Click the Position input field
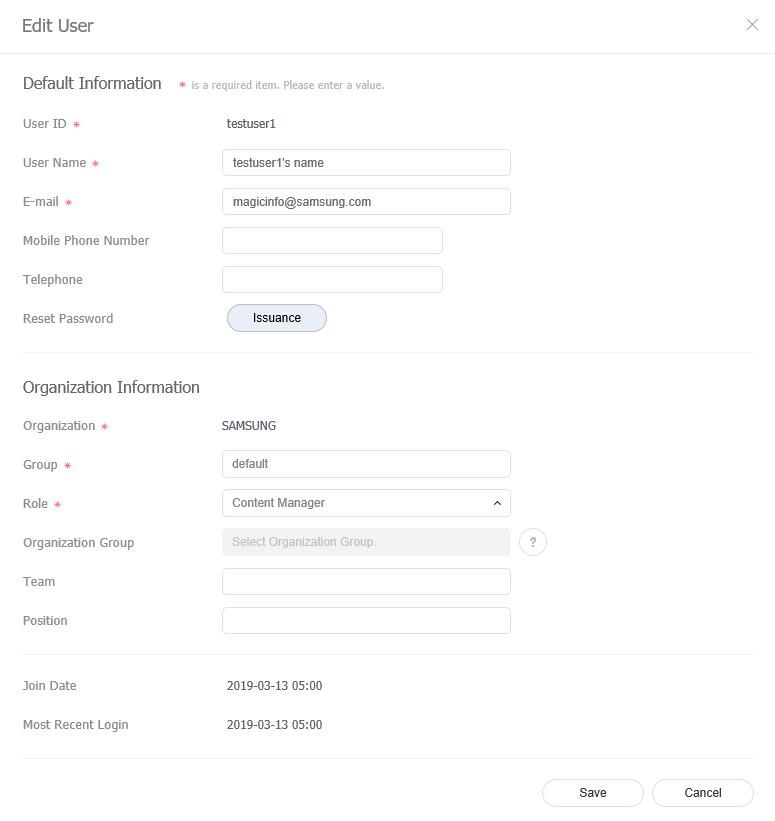Screen dimensions: 775x821 pyautogui.click(x=366, y=620)
